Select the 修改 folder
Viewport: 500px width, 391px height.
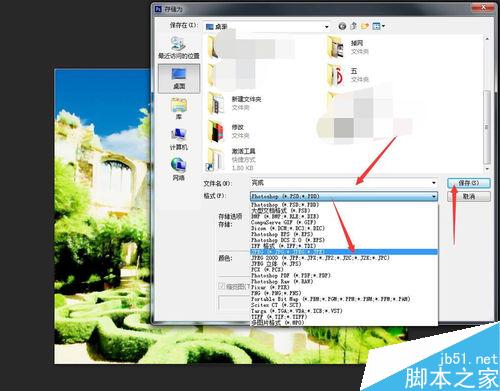[x=229, y=131]
